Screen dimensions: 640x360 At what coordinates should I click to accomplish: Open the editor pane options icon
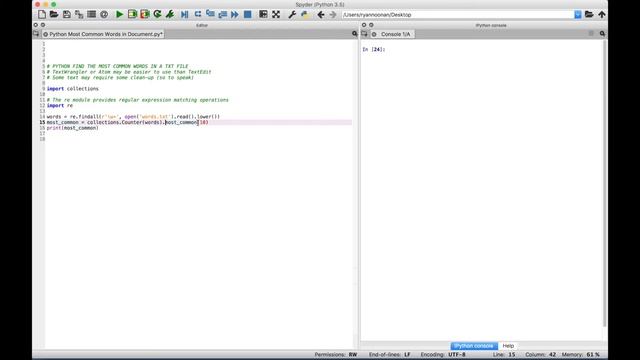point(354,34)
